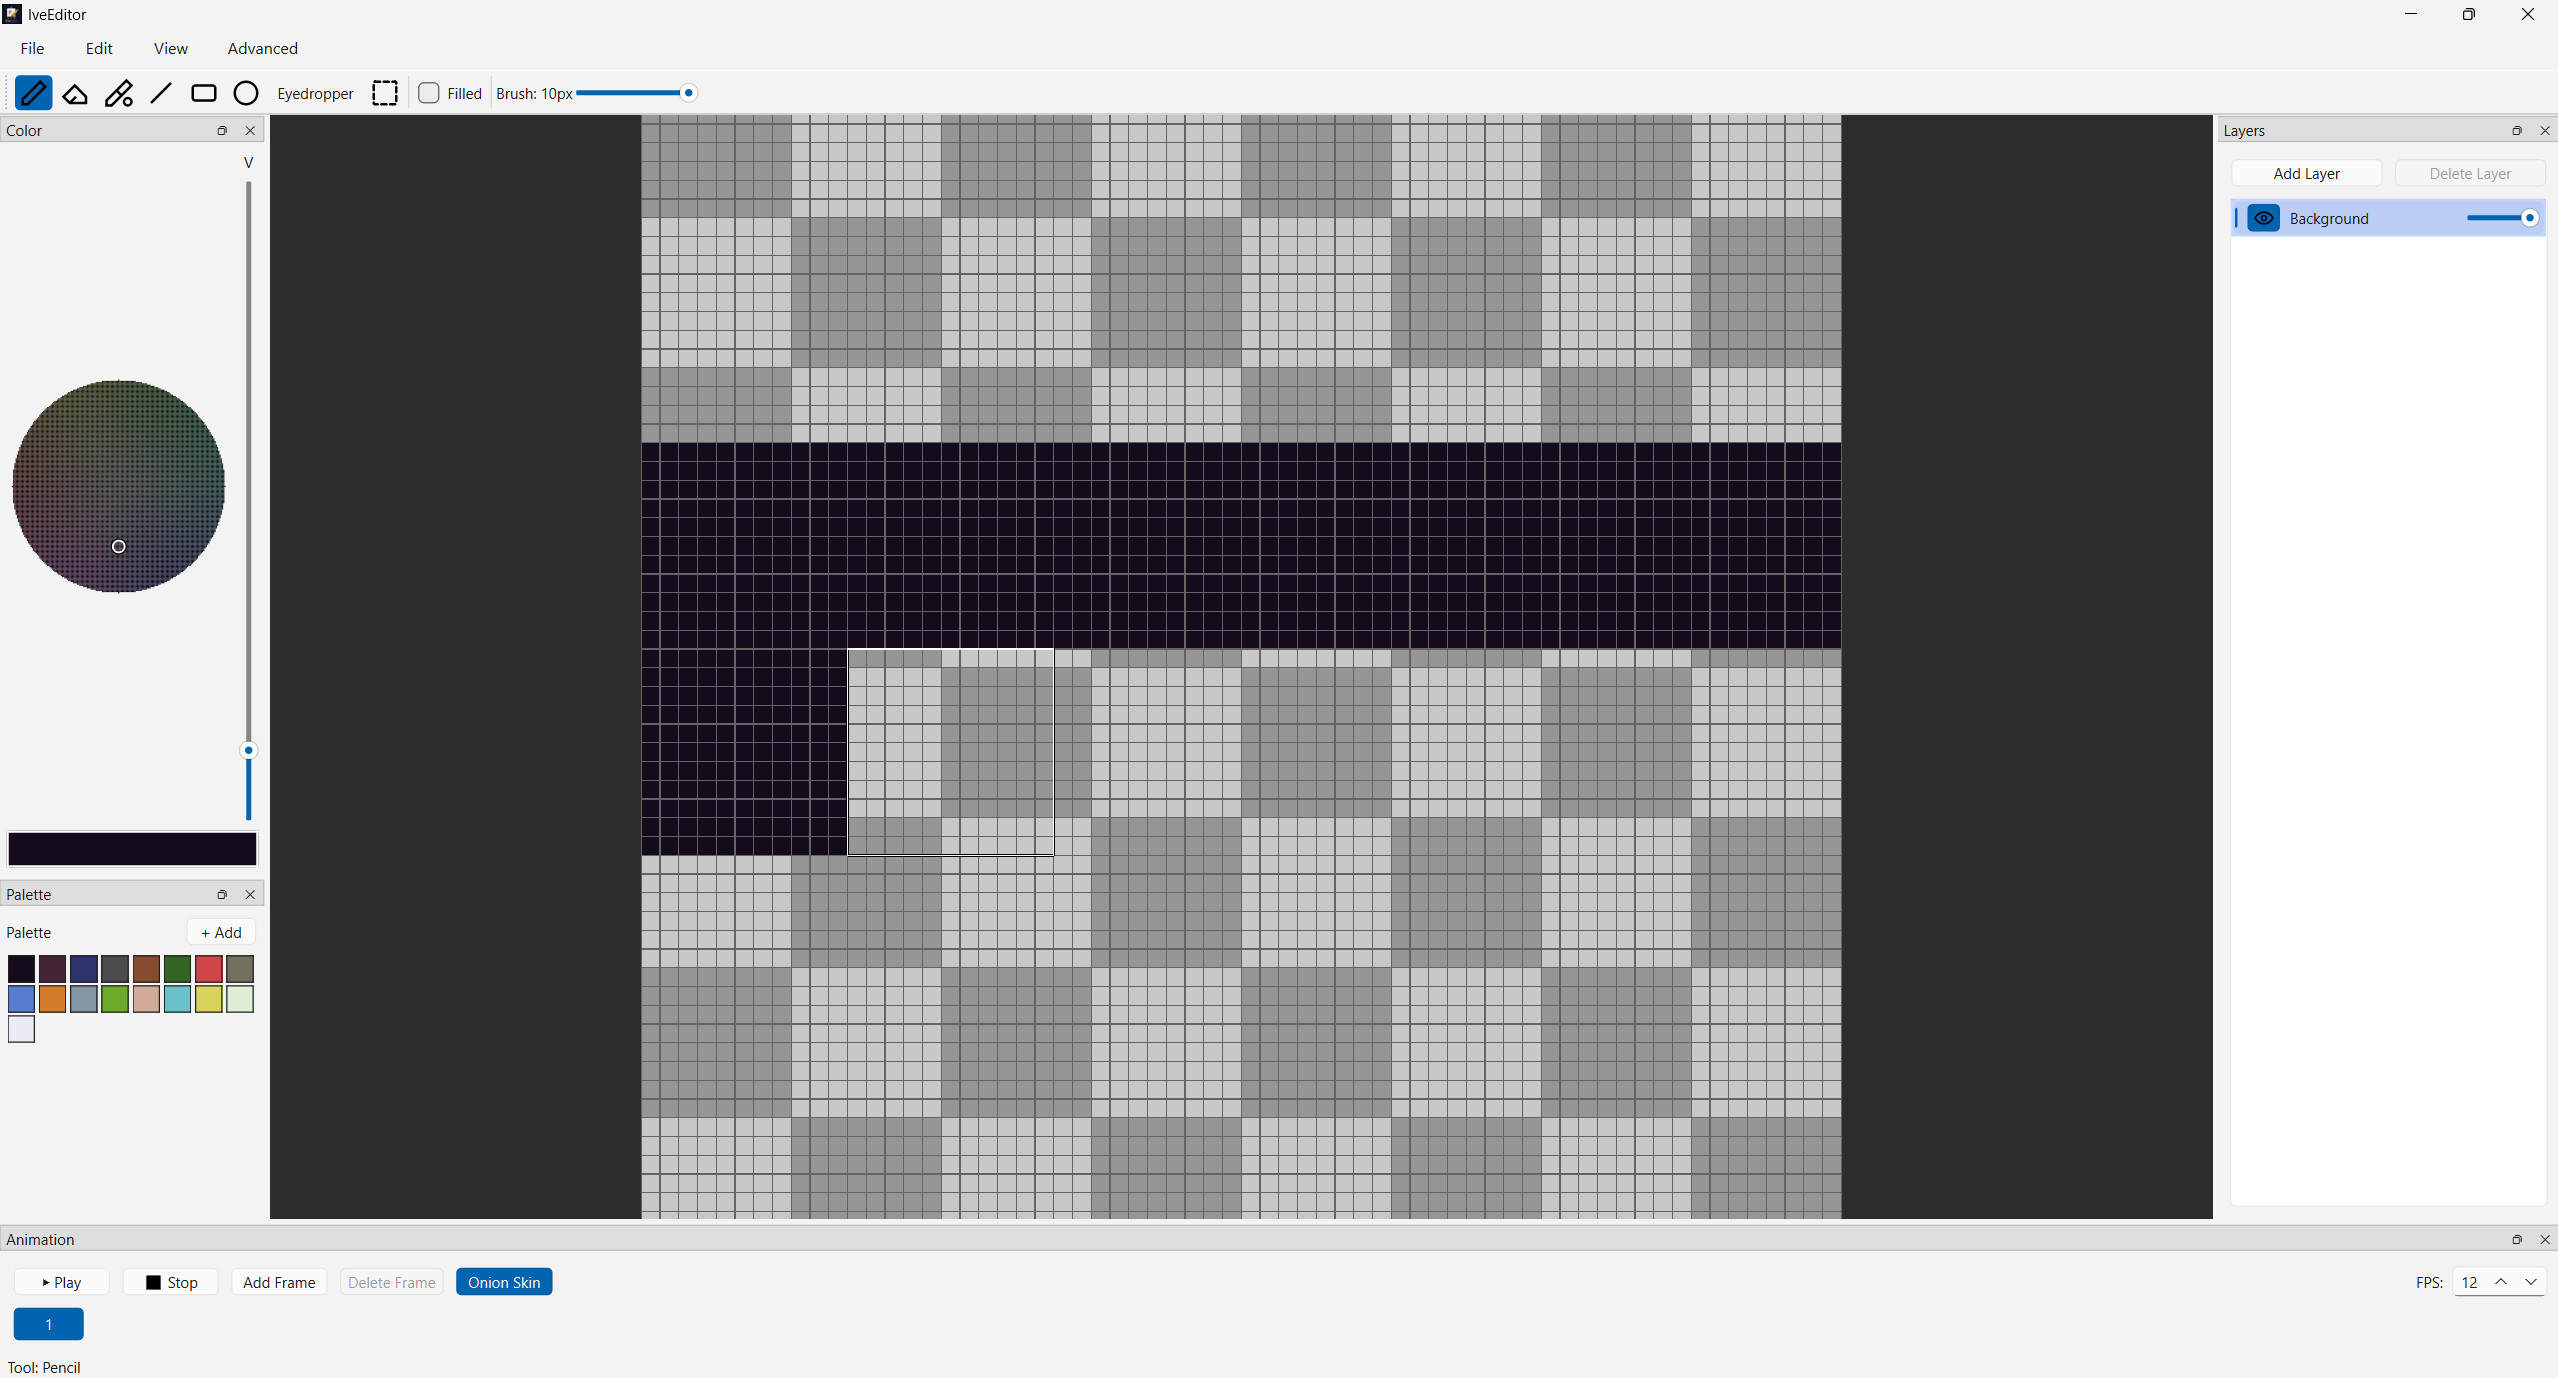Select the Rectangle shape tool

[x=204, y=93]
